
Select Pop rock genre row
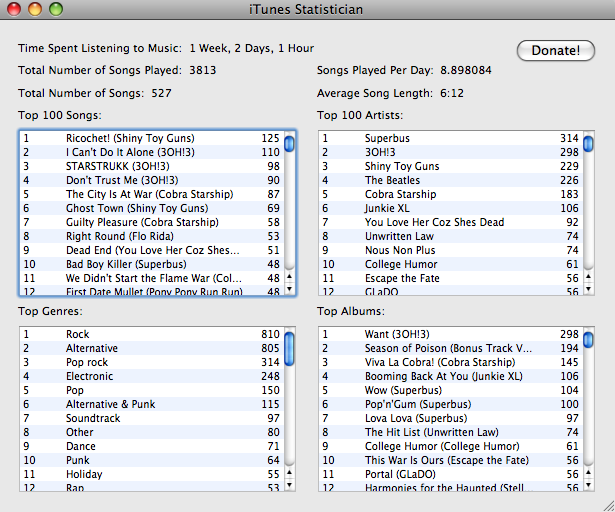point(152,363)
